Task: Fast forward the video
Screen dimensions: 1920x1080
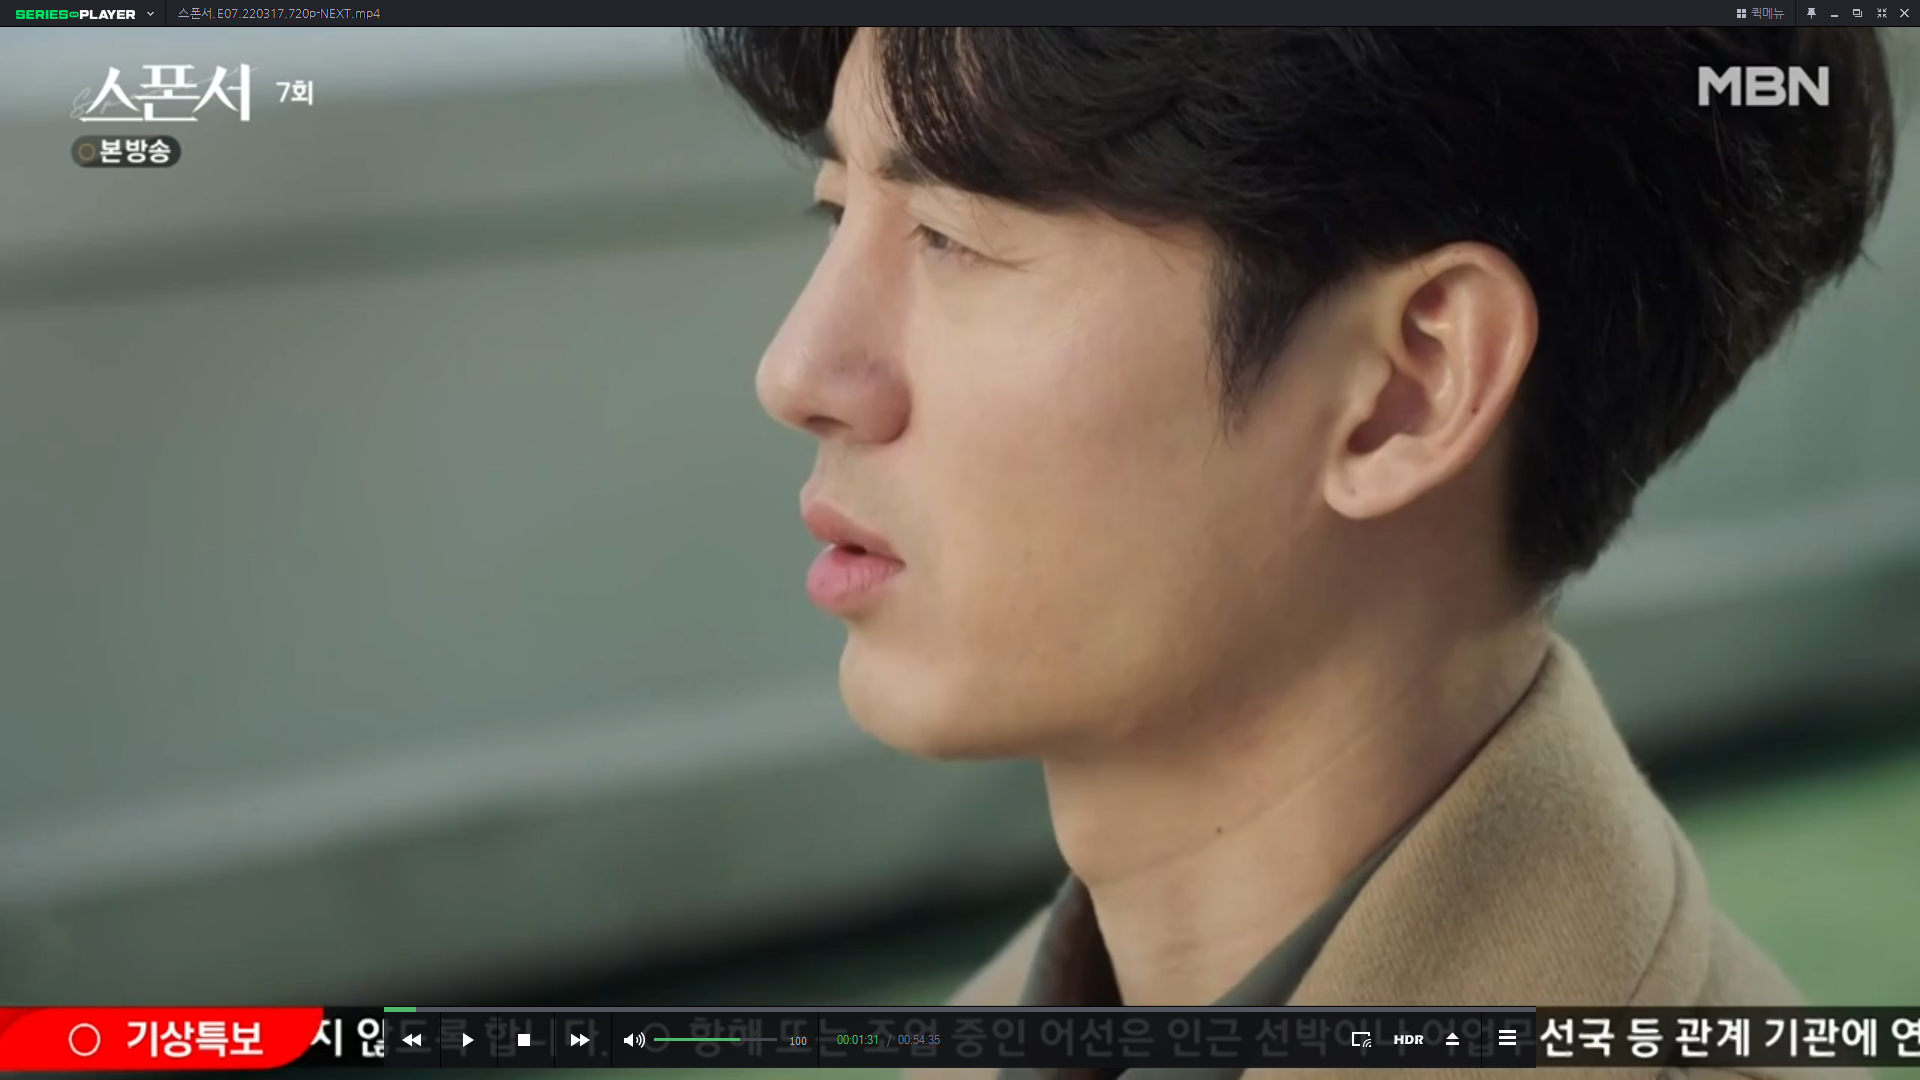Action: [580, 1040]
